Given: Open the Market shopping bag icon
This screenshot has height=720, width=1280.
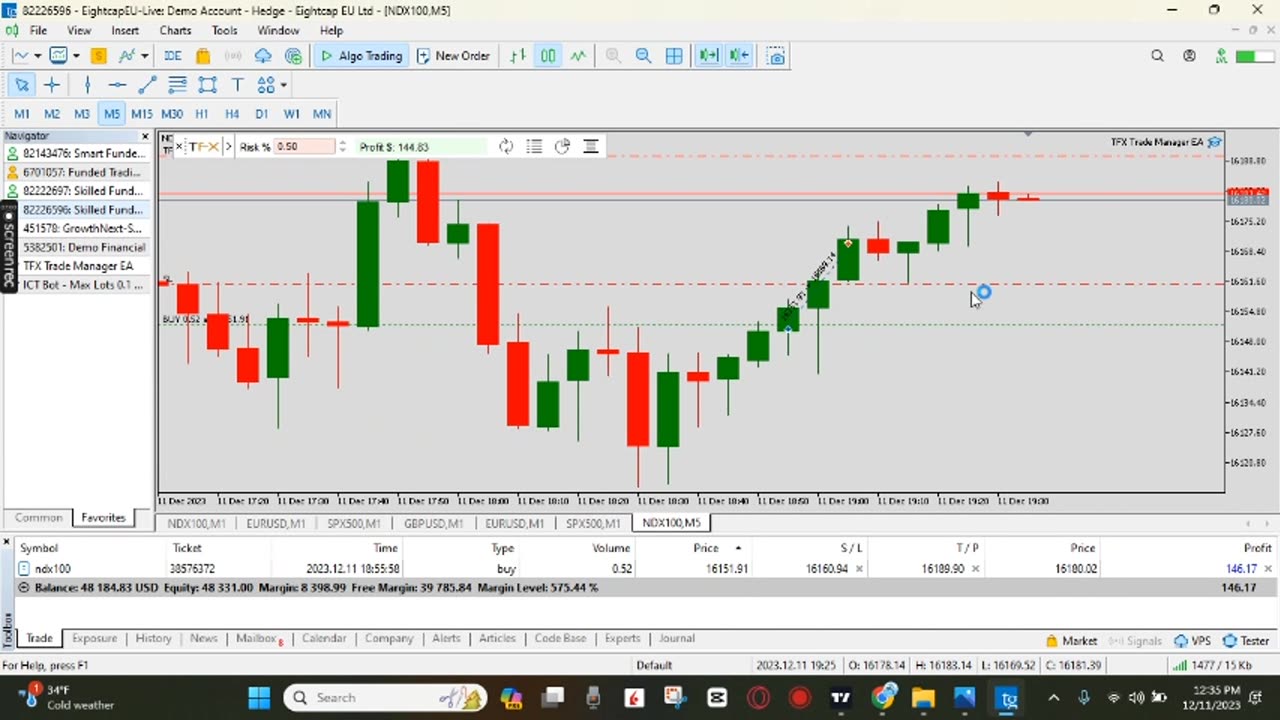Looking at the screenshot, I should [203, 56].
